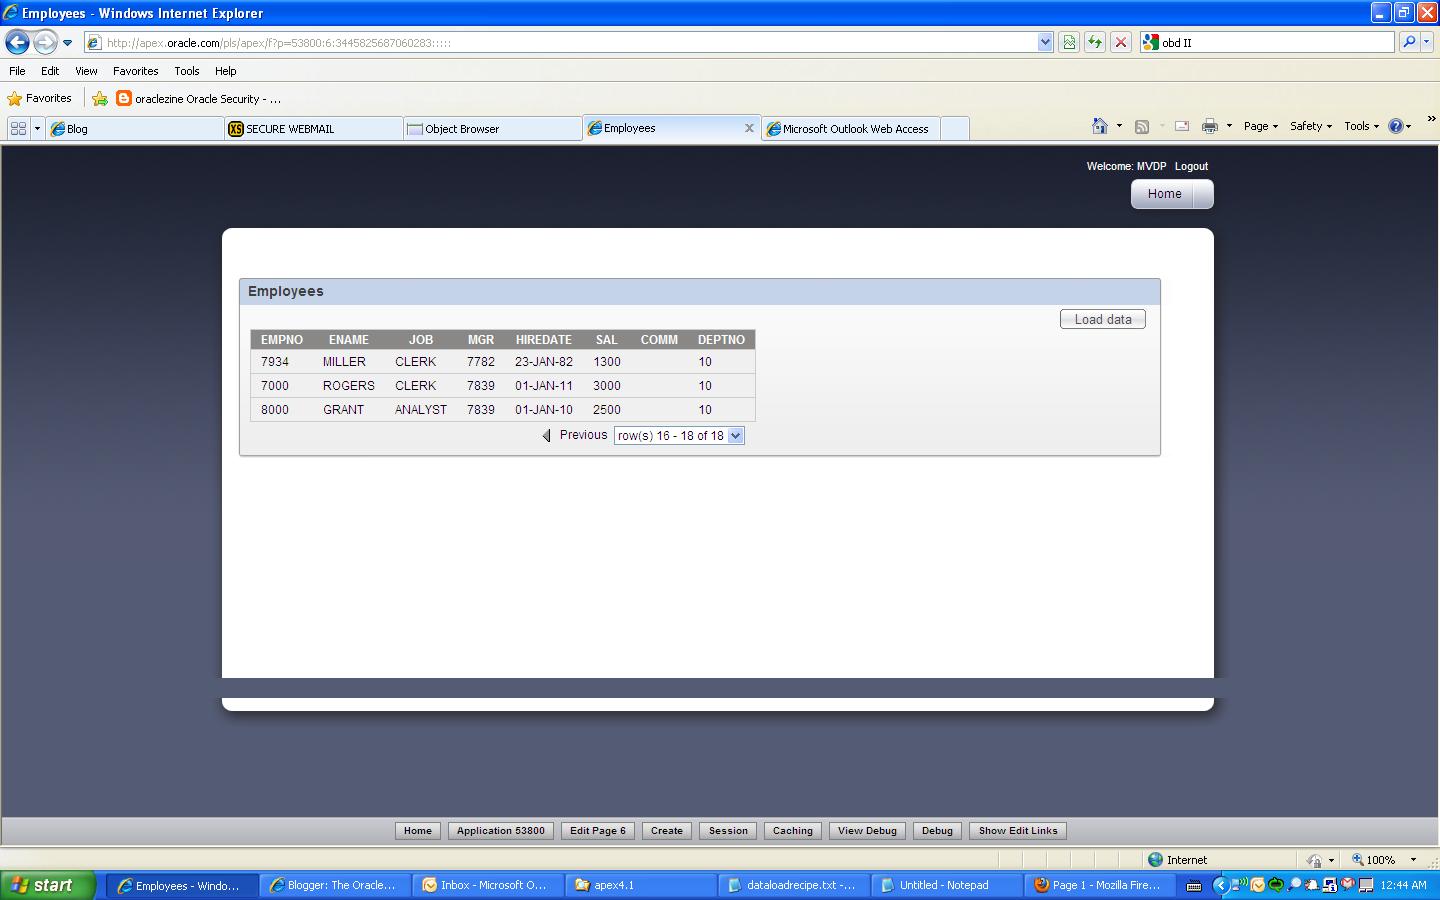
Task: Click the Add to Favorites star icon
Action: pyautogui.click(x=99, y=98)
